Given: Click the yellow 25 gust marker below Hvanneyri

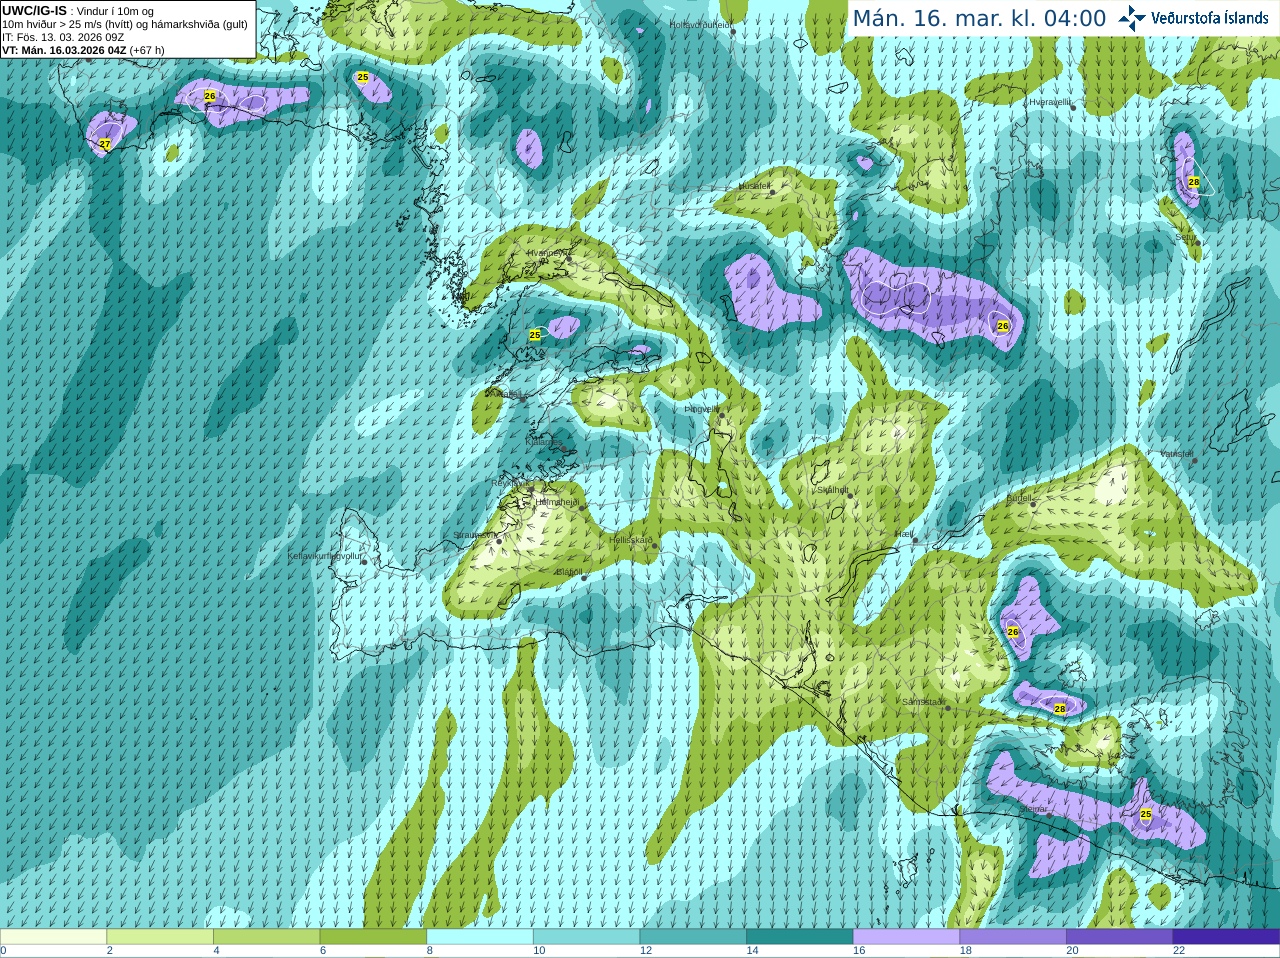Looking at the screenshot, I should tap(535, 335).
